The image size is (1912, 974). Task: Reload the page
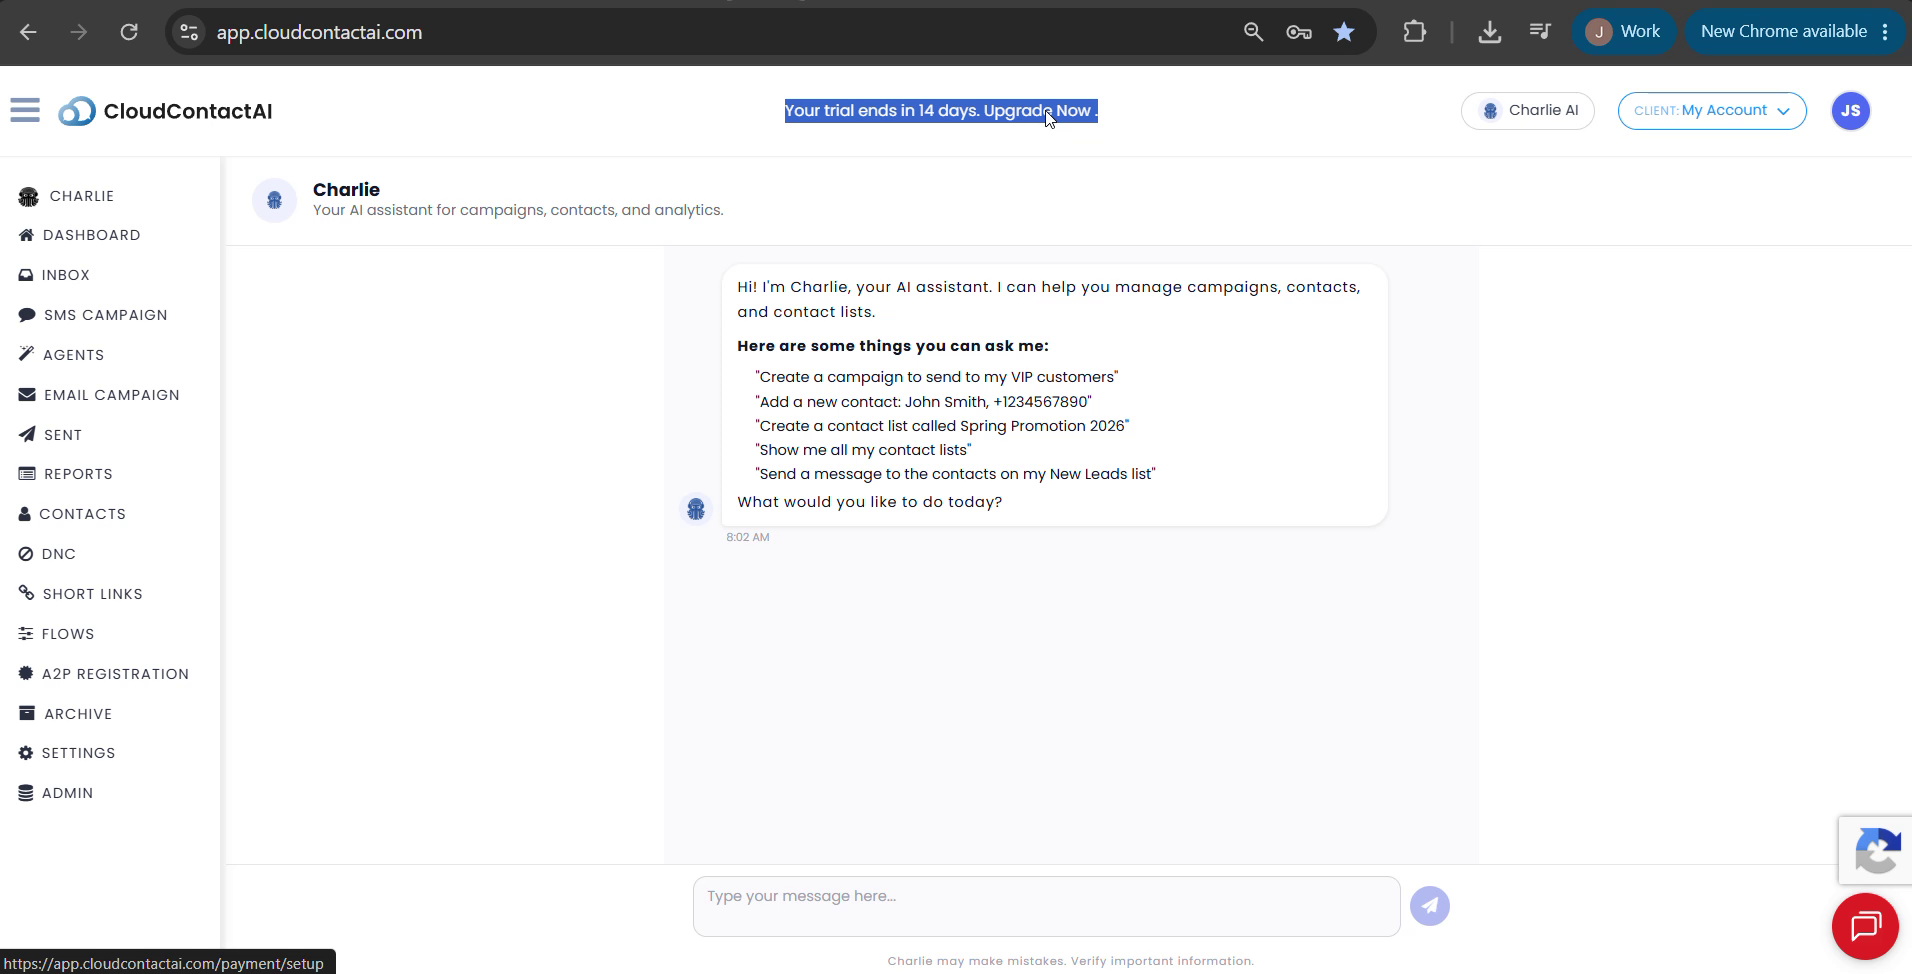point(129,32)
